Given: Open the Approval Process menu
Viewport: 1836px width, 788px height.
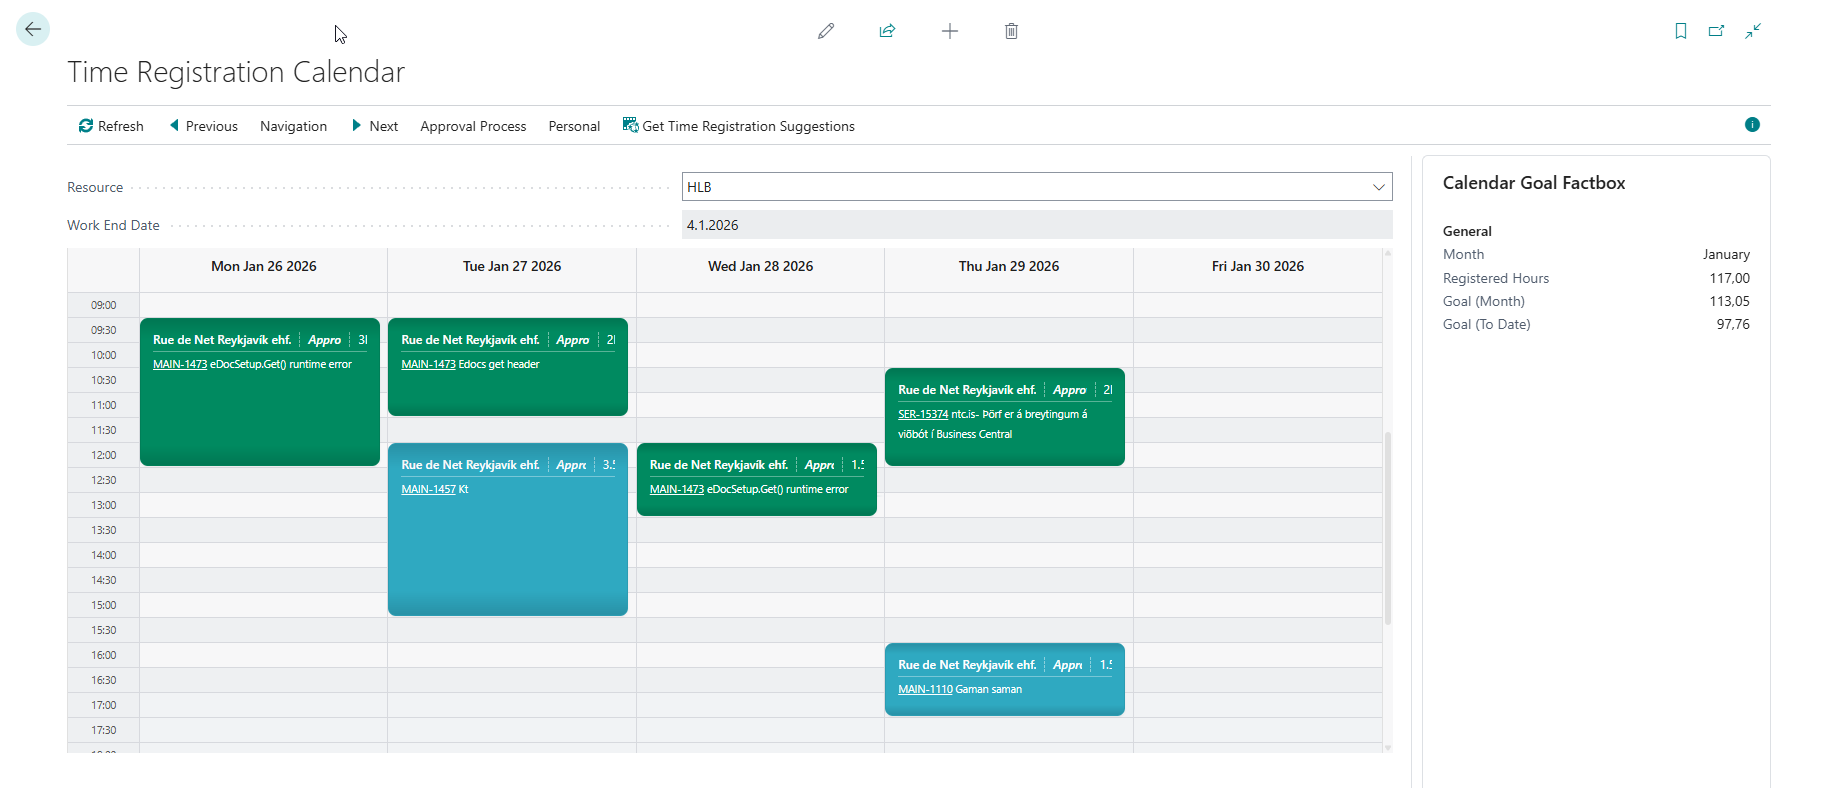Looking at the screenshot, I should point(473,126).
